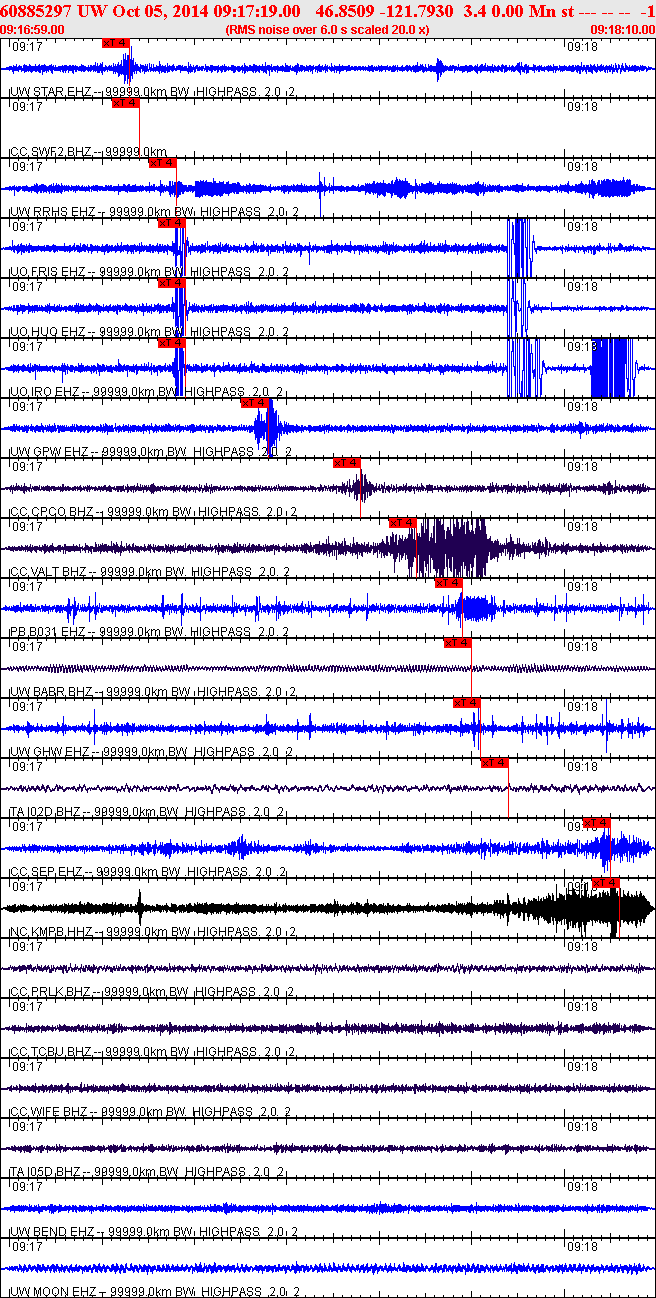This screenshot has width=656, height=1298.
Task: Click the 'CC SEP EHZ' station label
Action: 48,872
